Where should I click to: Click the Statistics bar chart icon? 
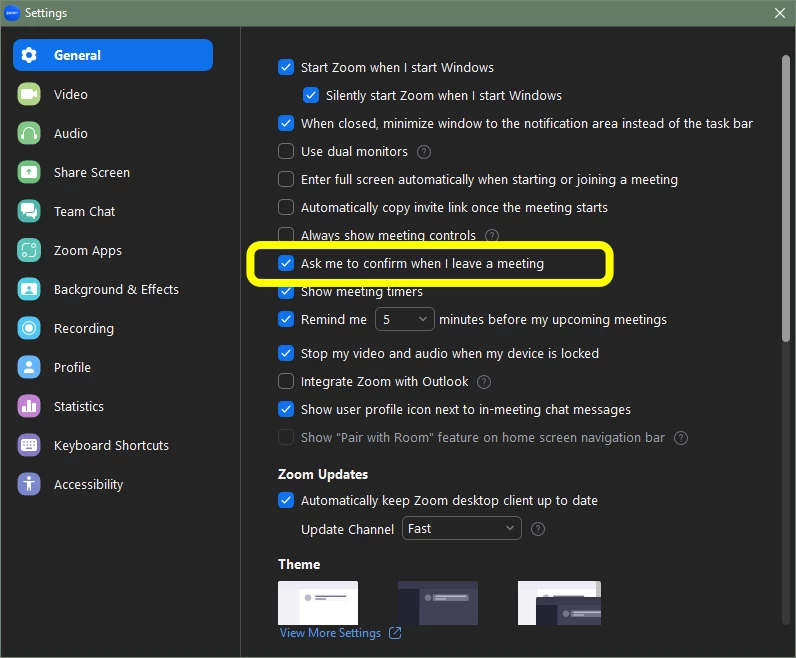29,406
